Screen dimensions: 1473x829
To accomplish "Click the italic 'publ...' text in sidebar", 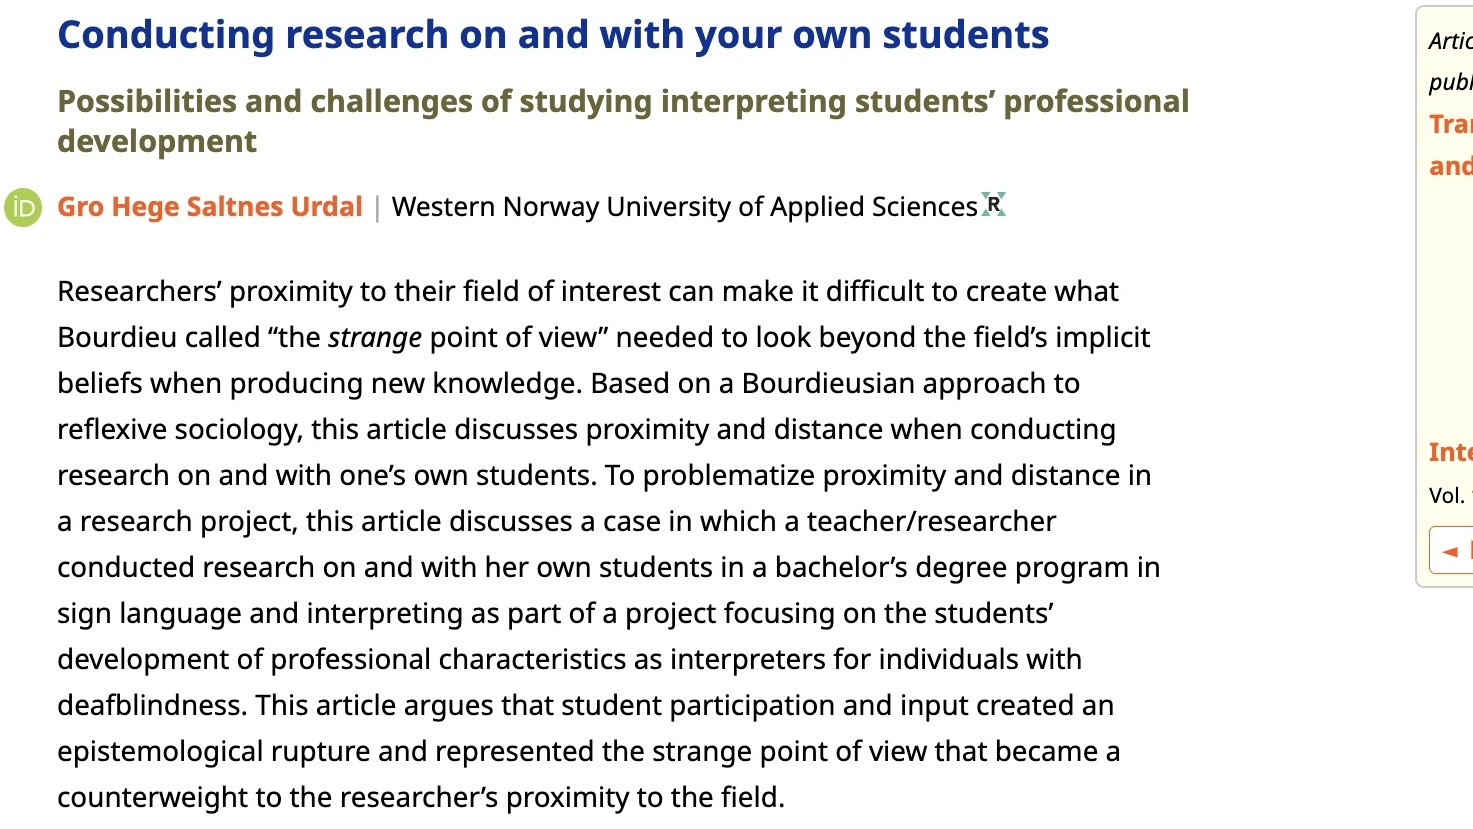I will point(1451,82).
